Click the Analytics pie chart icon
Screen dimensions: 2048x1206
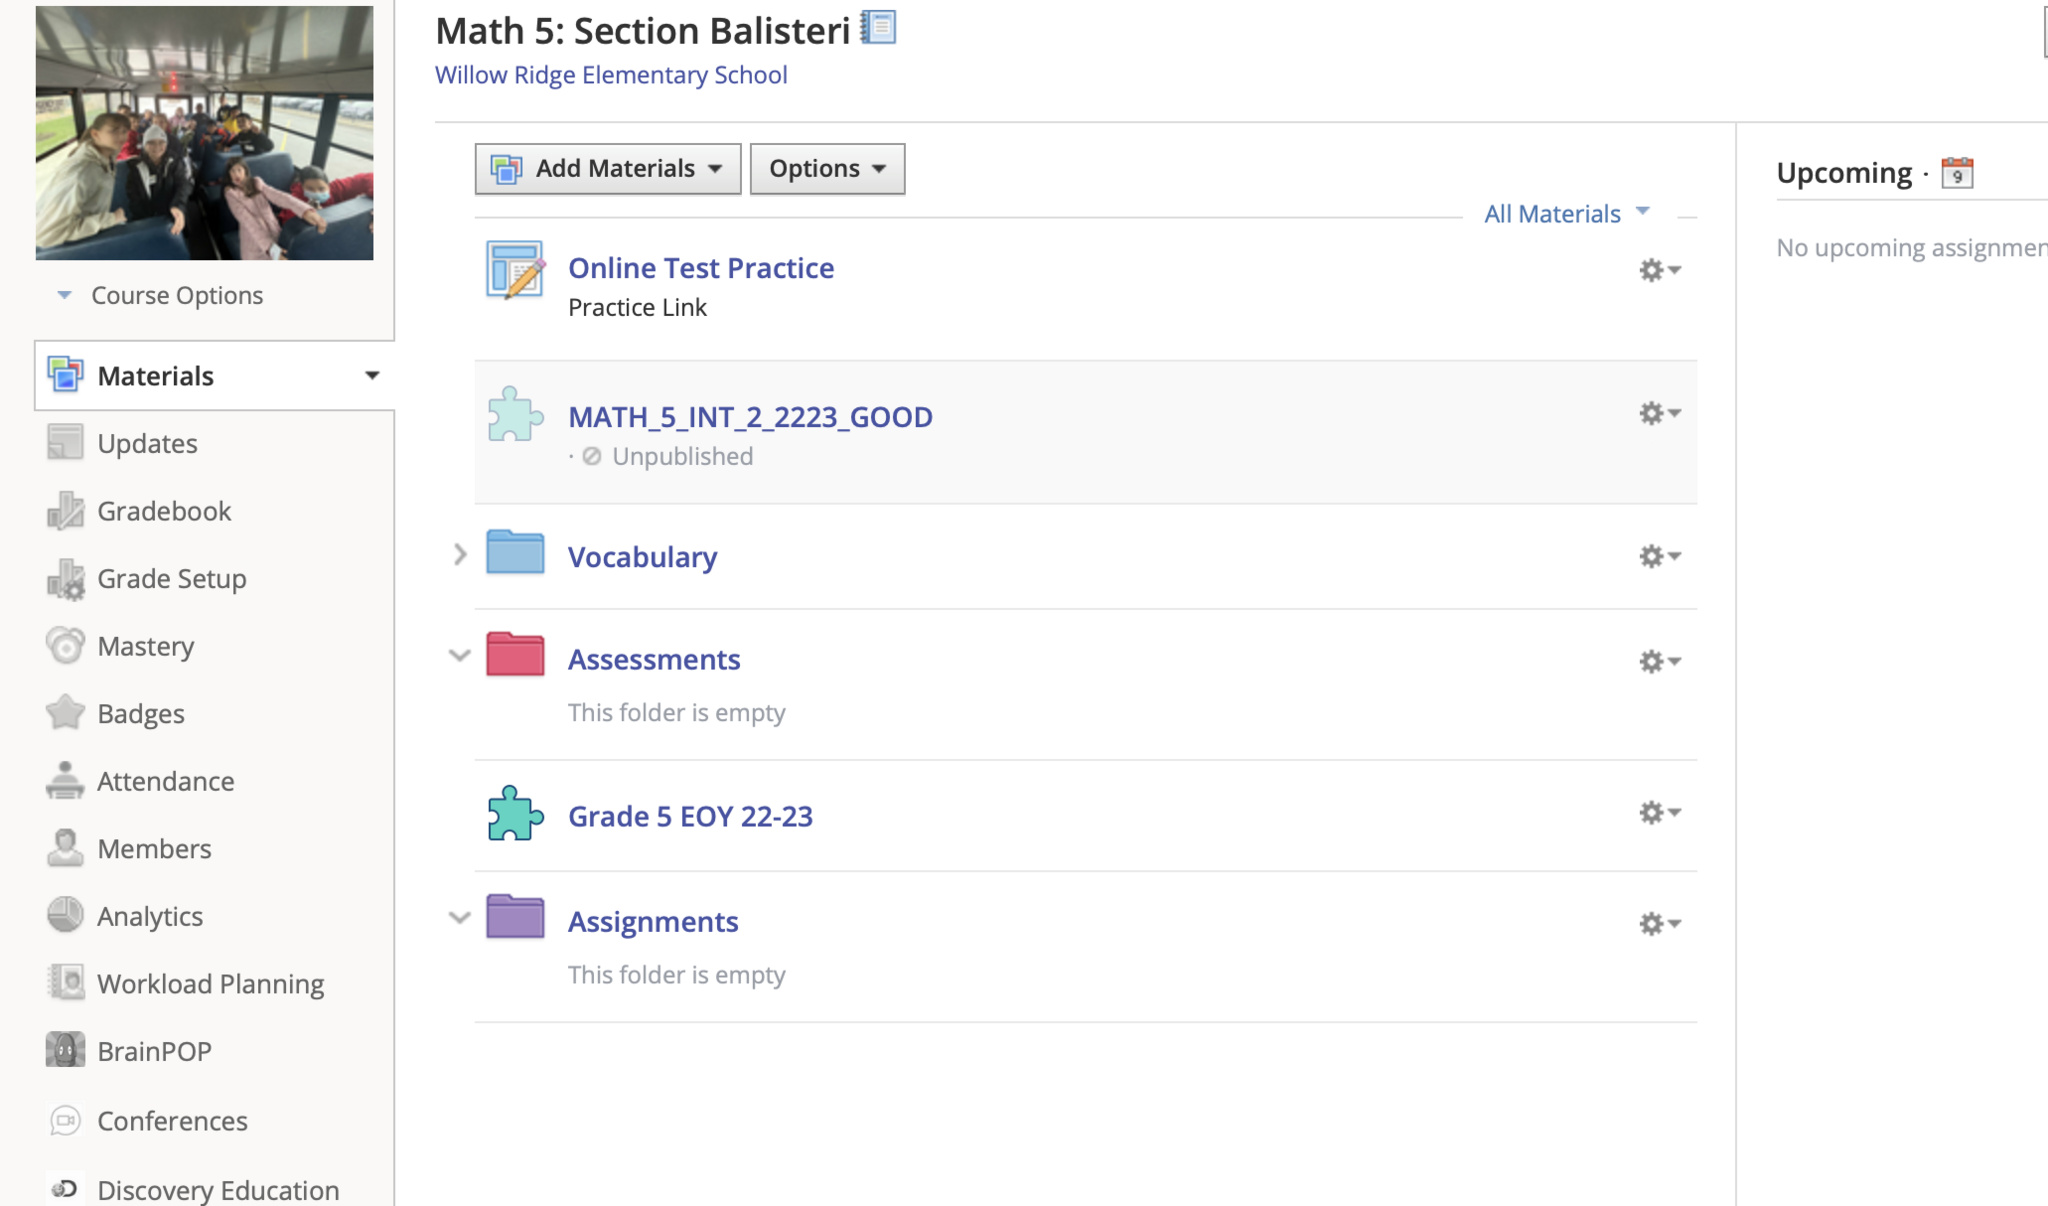pyautogui.click(x=66, y=915)
